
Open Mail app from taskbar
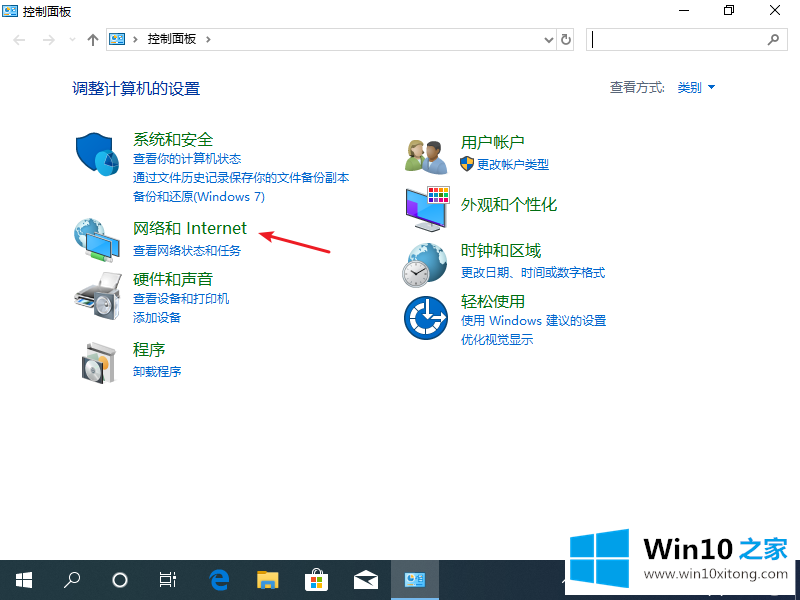365,580
